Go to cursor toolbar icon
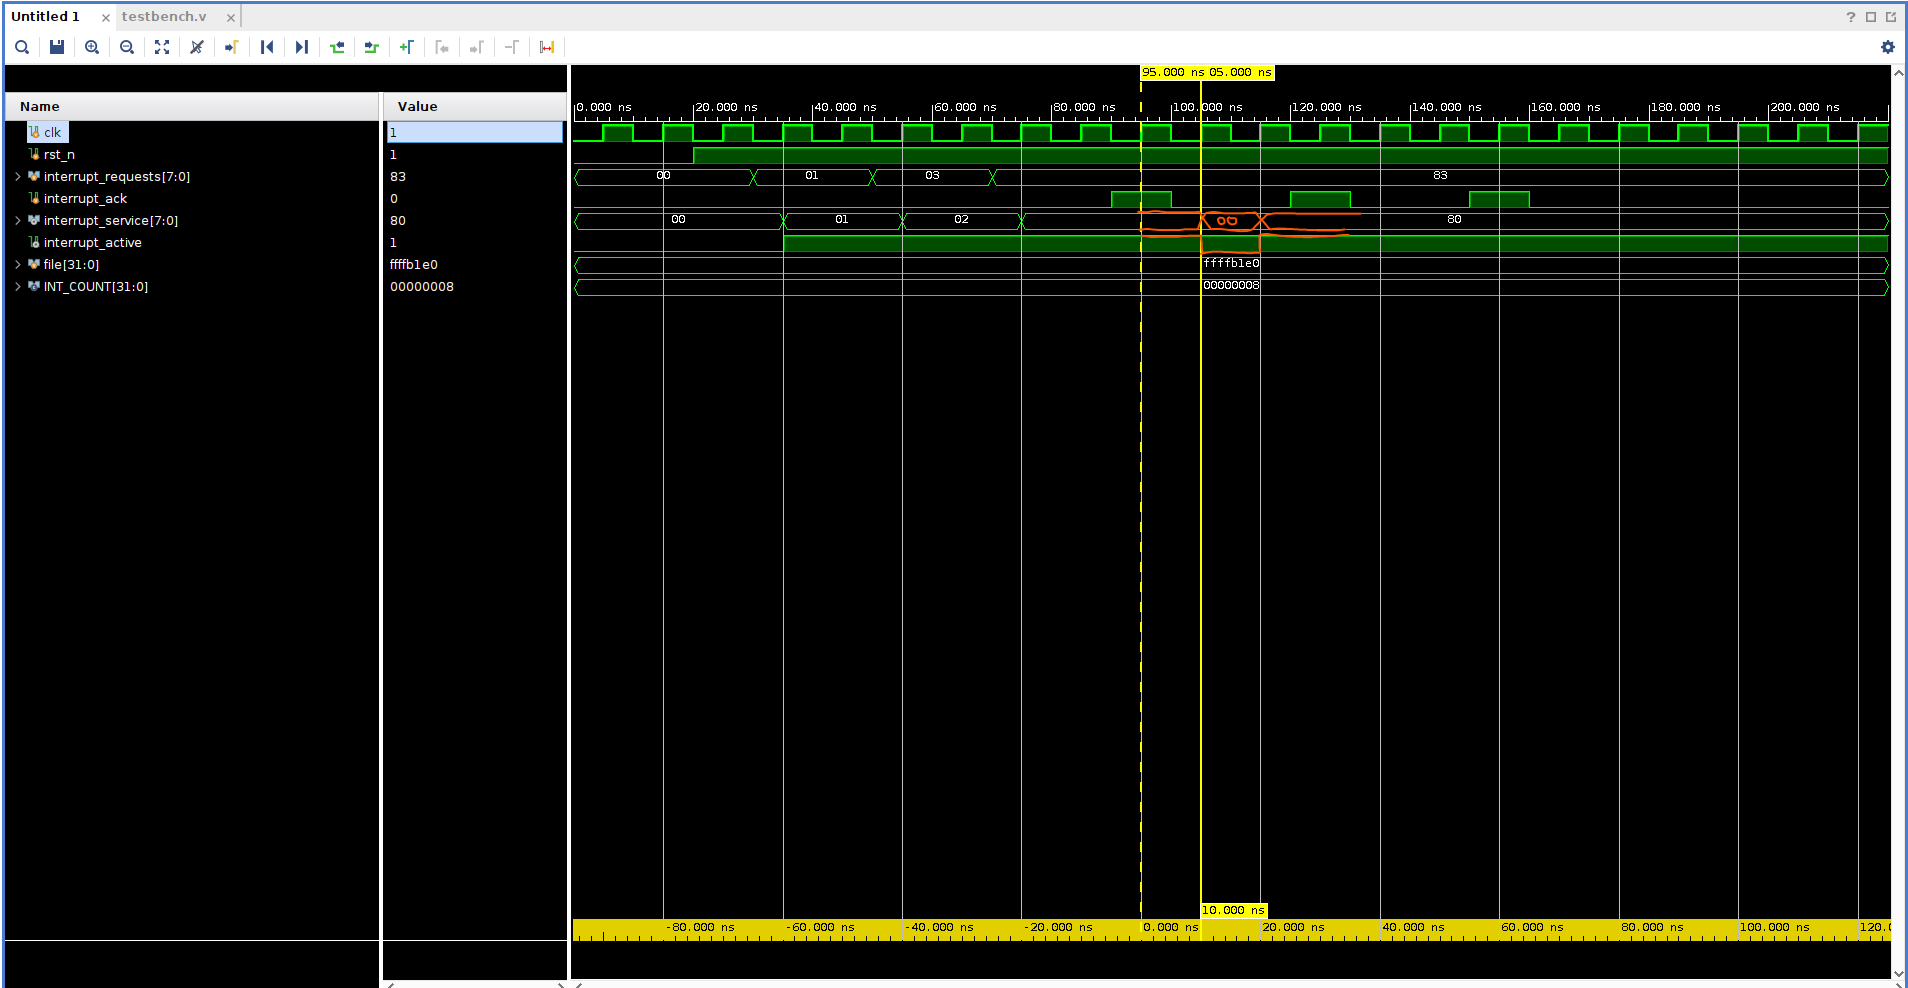Image resolution: width=1908 pixels, height=988 pixels. tap(232, 47)
